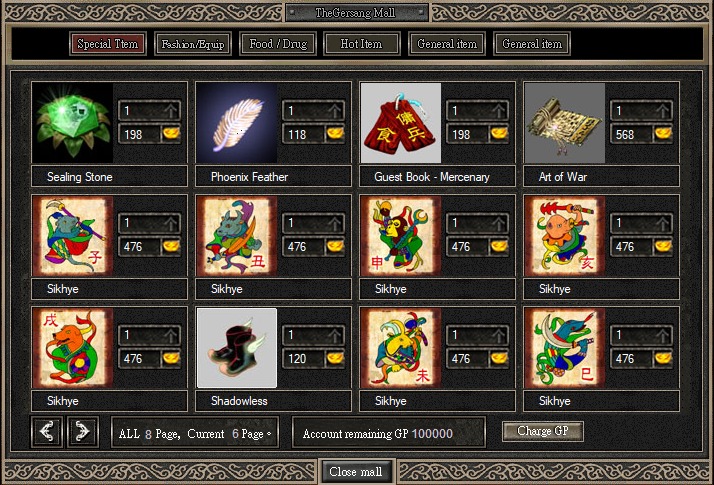Open the Food / Drug tab

click(x=278, y=44)
